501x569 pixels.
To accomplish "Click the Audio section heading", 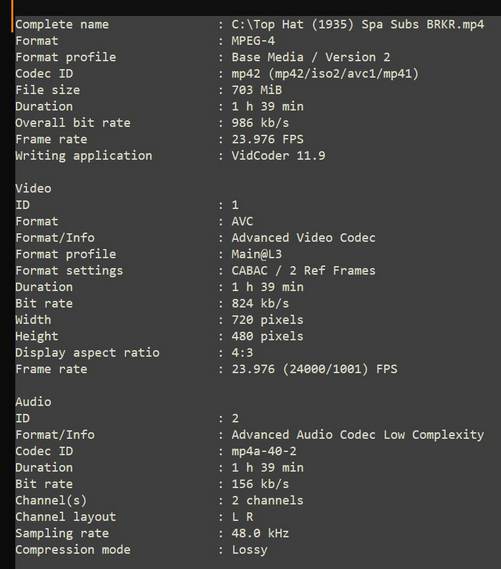I will pos(33,402).
